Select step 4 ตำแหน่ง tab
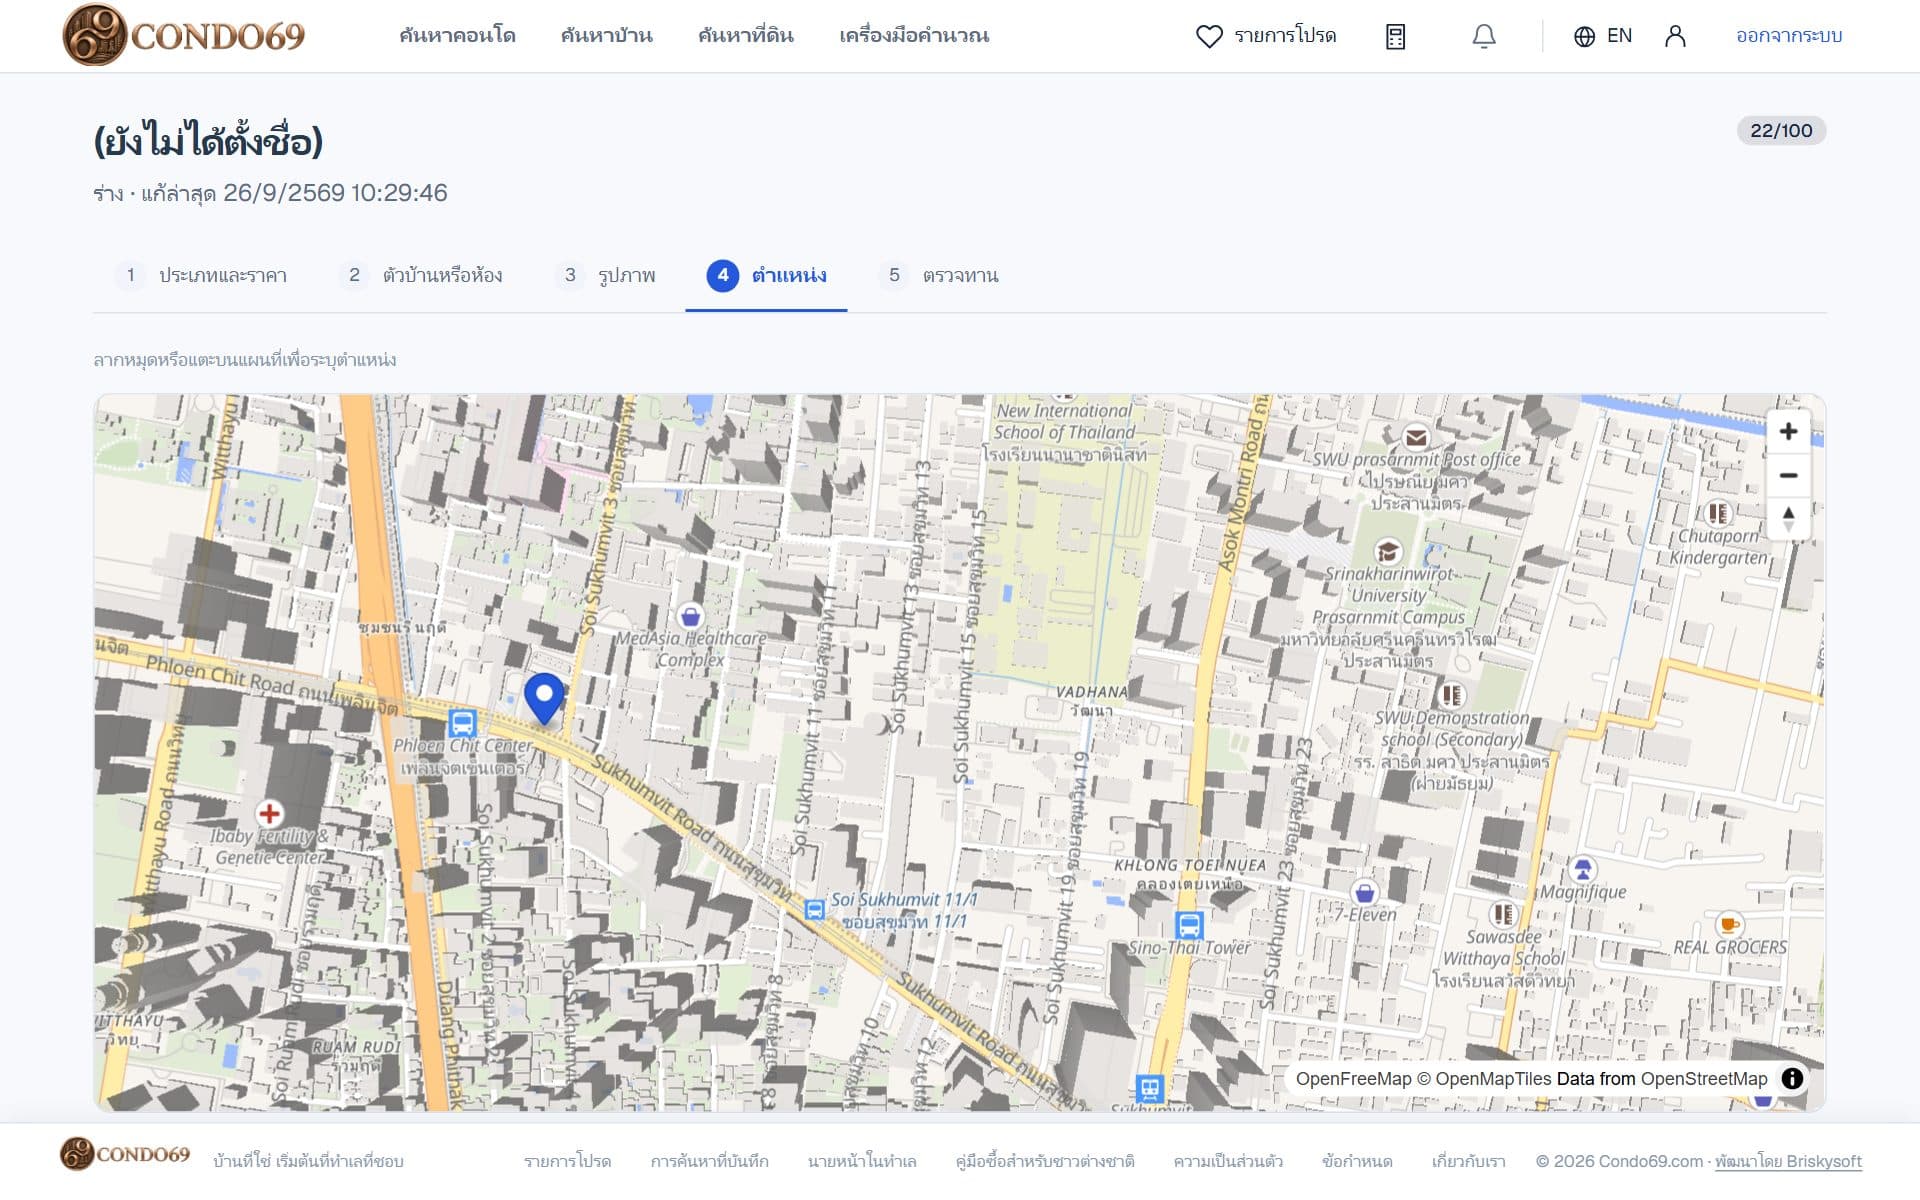This screenshot has height=1200, width=1920. pos(766,275)
